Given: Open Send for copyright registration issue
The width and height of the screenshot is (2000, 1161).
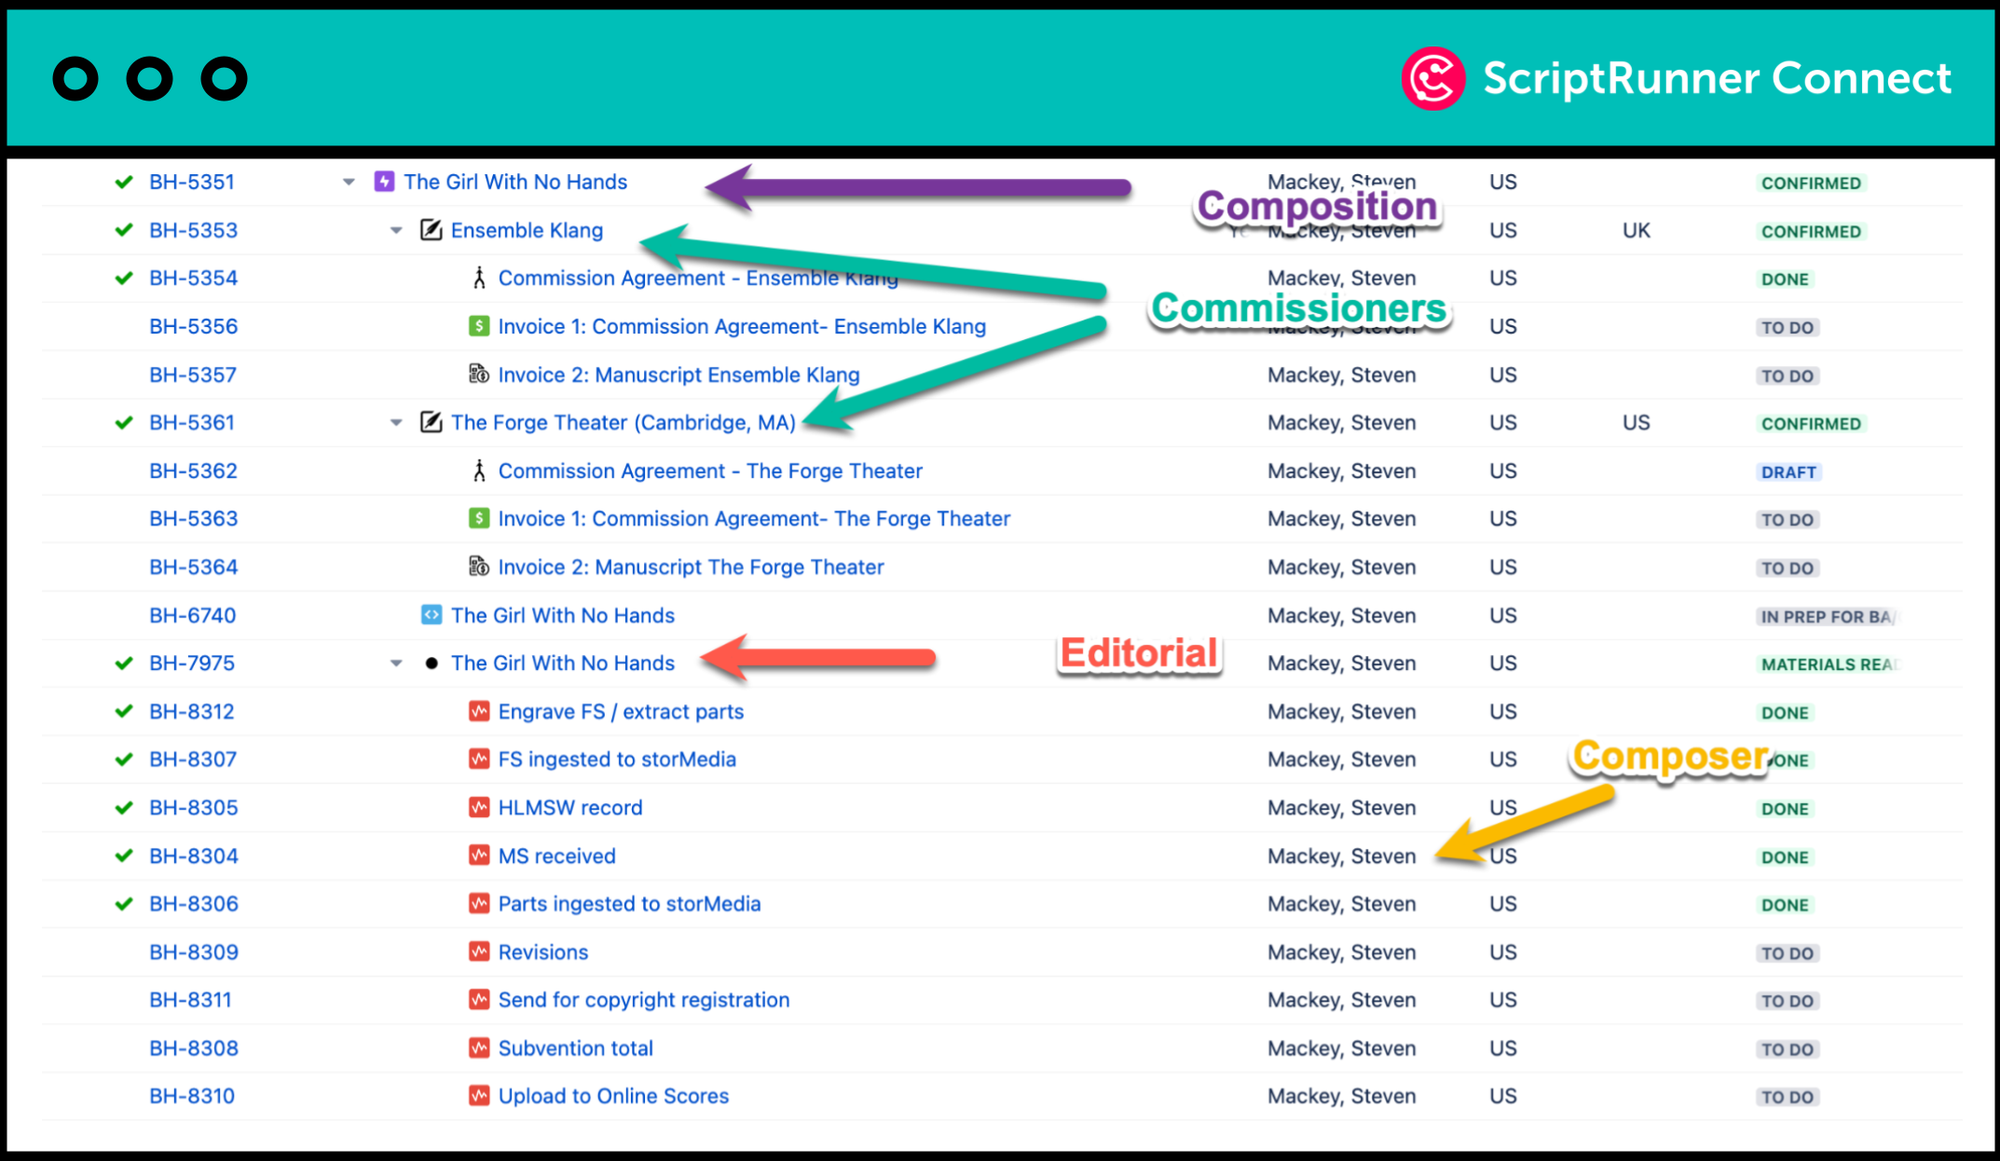Looking at the screenshot, I should [x=643, y=1000].
